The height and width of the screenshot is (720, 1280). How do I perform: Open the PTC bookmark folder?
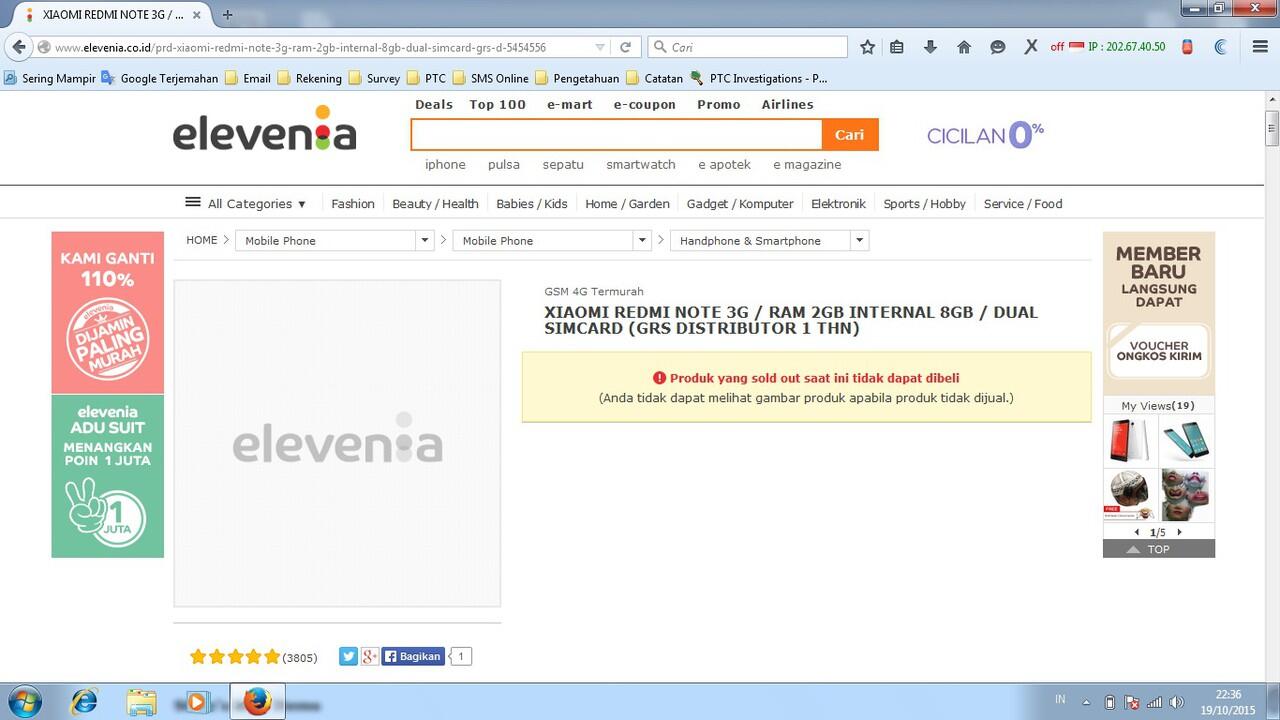click(426, 78)
